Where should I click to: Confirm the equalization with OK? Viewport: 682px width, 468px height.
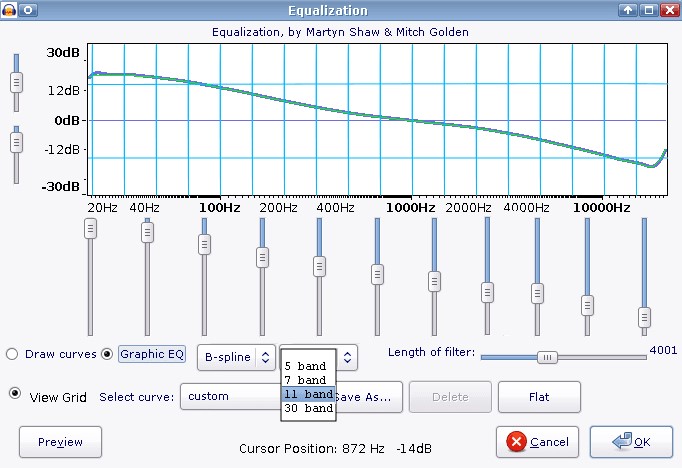(x=630, y=441)
